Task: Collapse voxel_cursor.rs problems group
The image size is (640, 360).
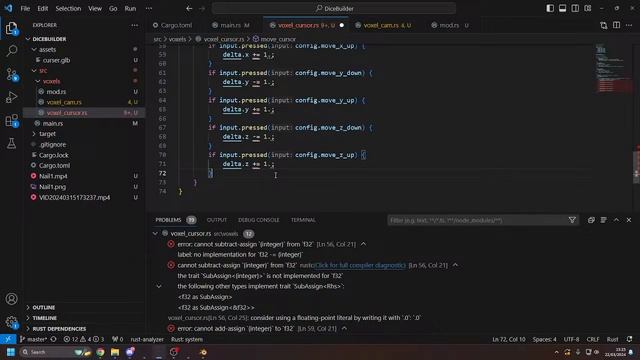Action: point(155,233)
